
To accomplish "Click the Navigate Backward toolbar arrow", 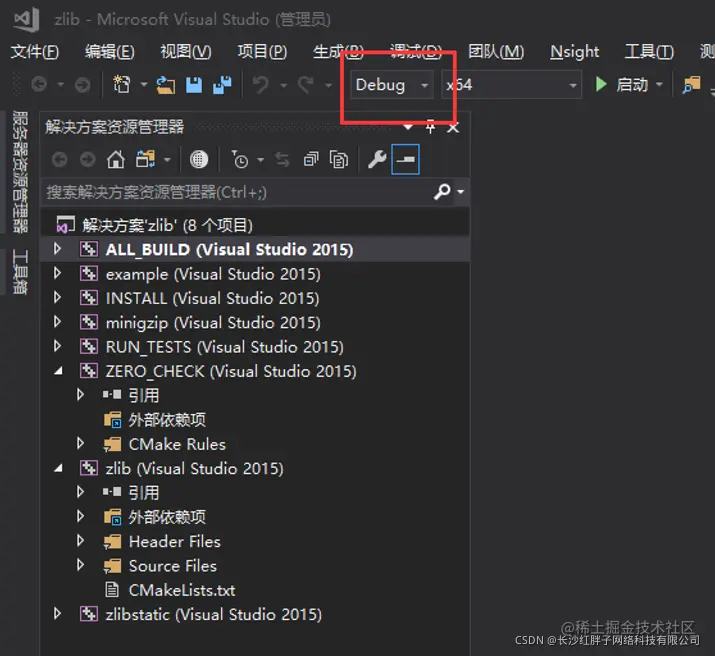I will (x=39, y=85).
